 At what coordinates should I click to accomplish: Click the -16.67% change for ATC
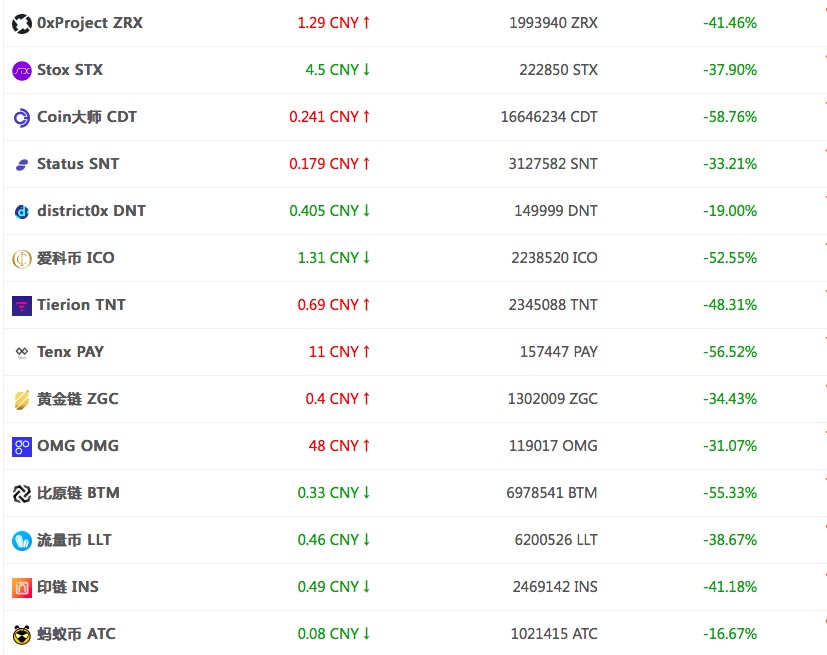[729, 634]
